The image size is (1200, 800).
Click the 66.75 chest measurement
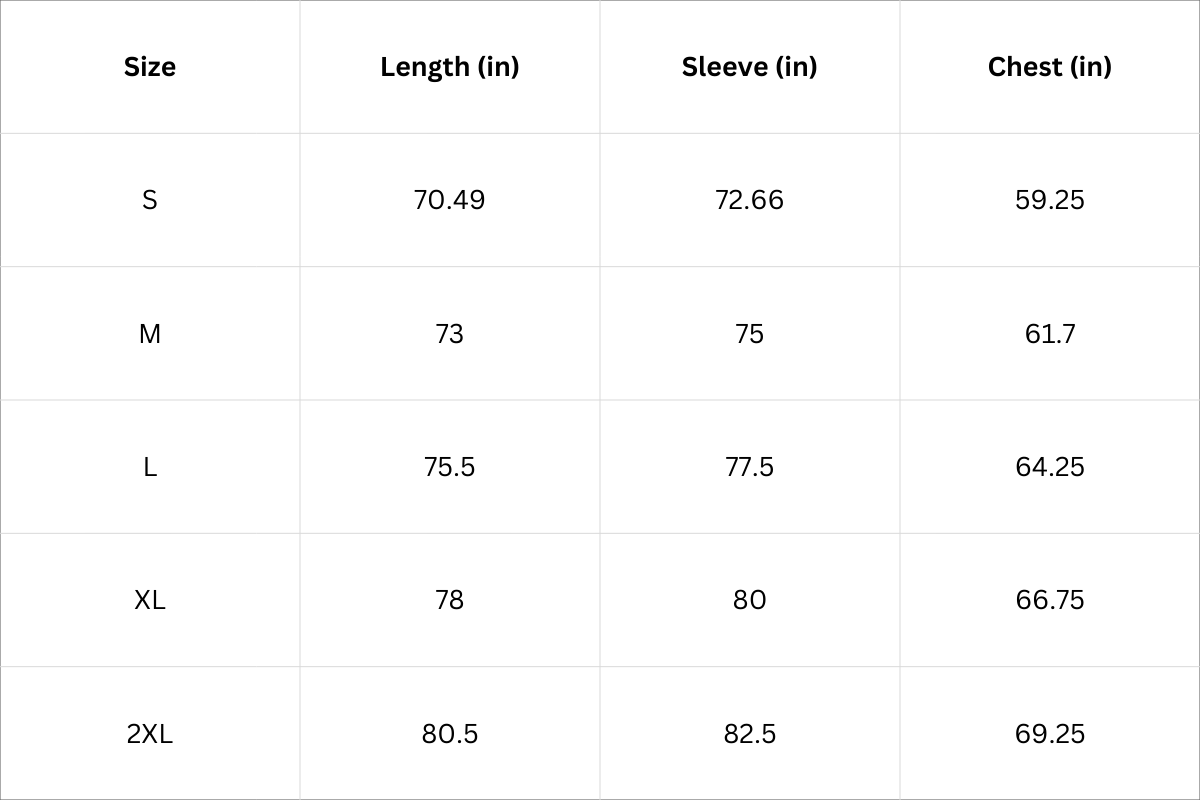1050,600
